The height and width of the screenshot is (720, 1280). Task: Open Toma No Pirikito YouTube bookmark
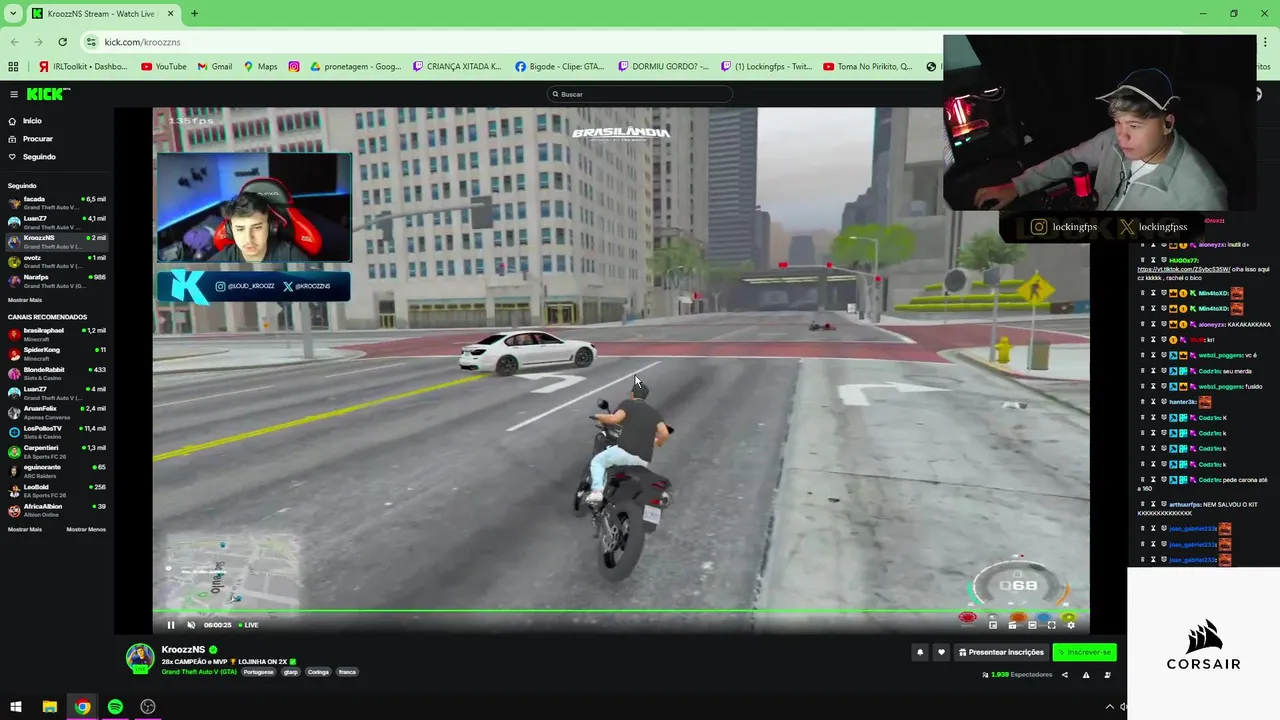868,67
